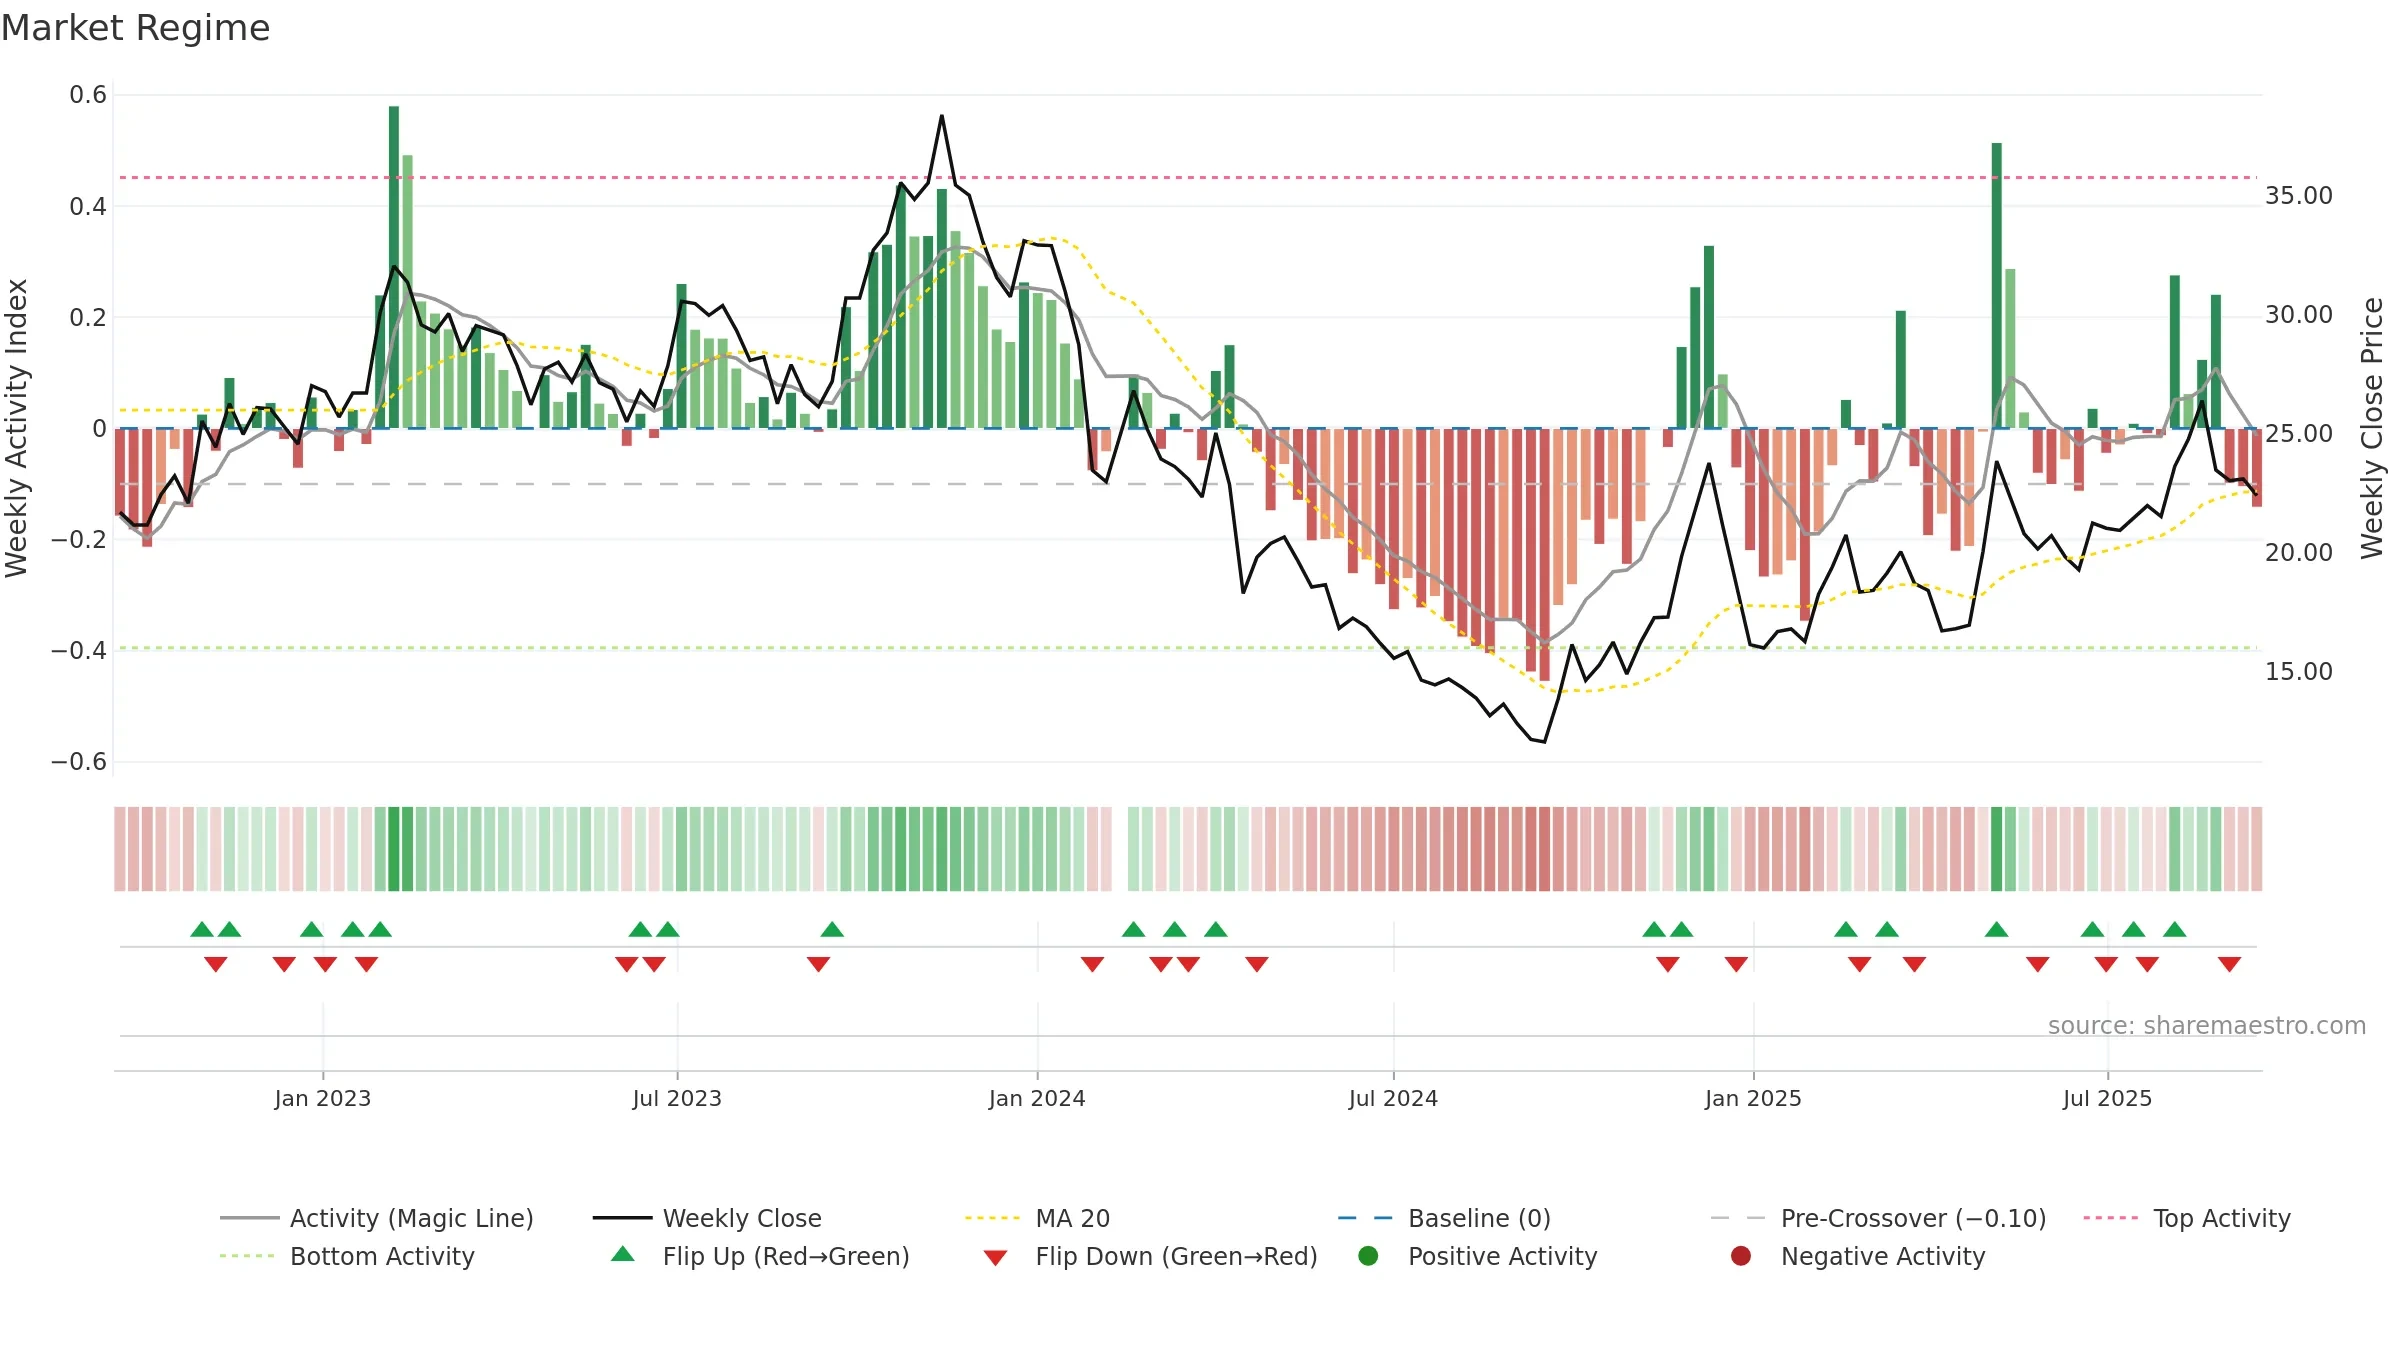Toggle the Flip Down (Green→Red) legend entry
The height and width of the screenshot is (1350, 2400).
tap(1150, 1256)
